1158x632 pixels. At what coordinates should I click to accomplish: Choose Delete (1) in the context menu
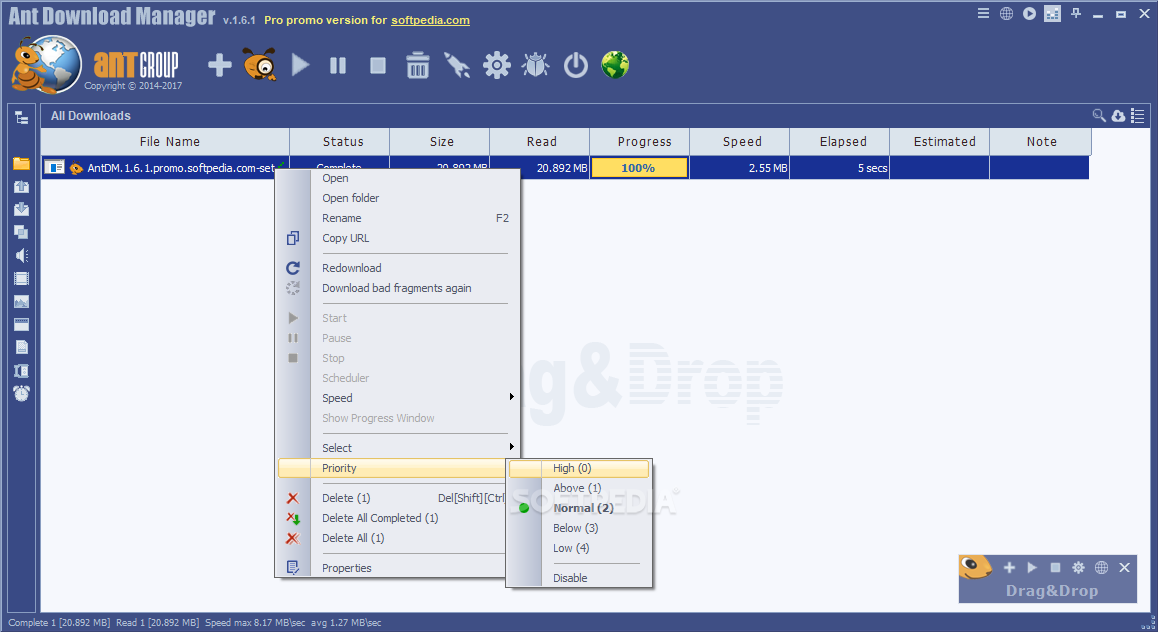(393, 498)
